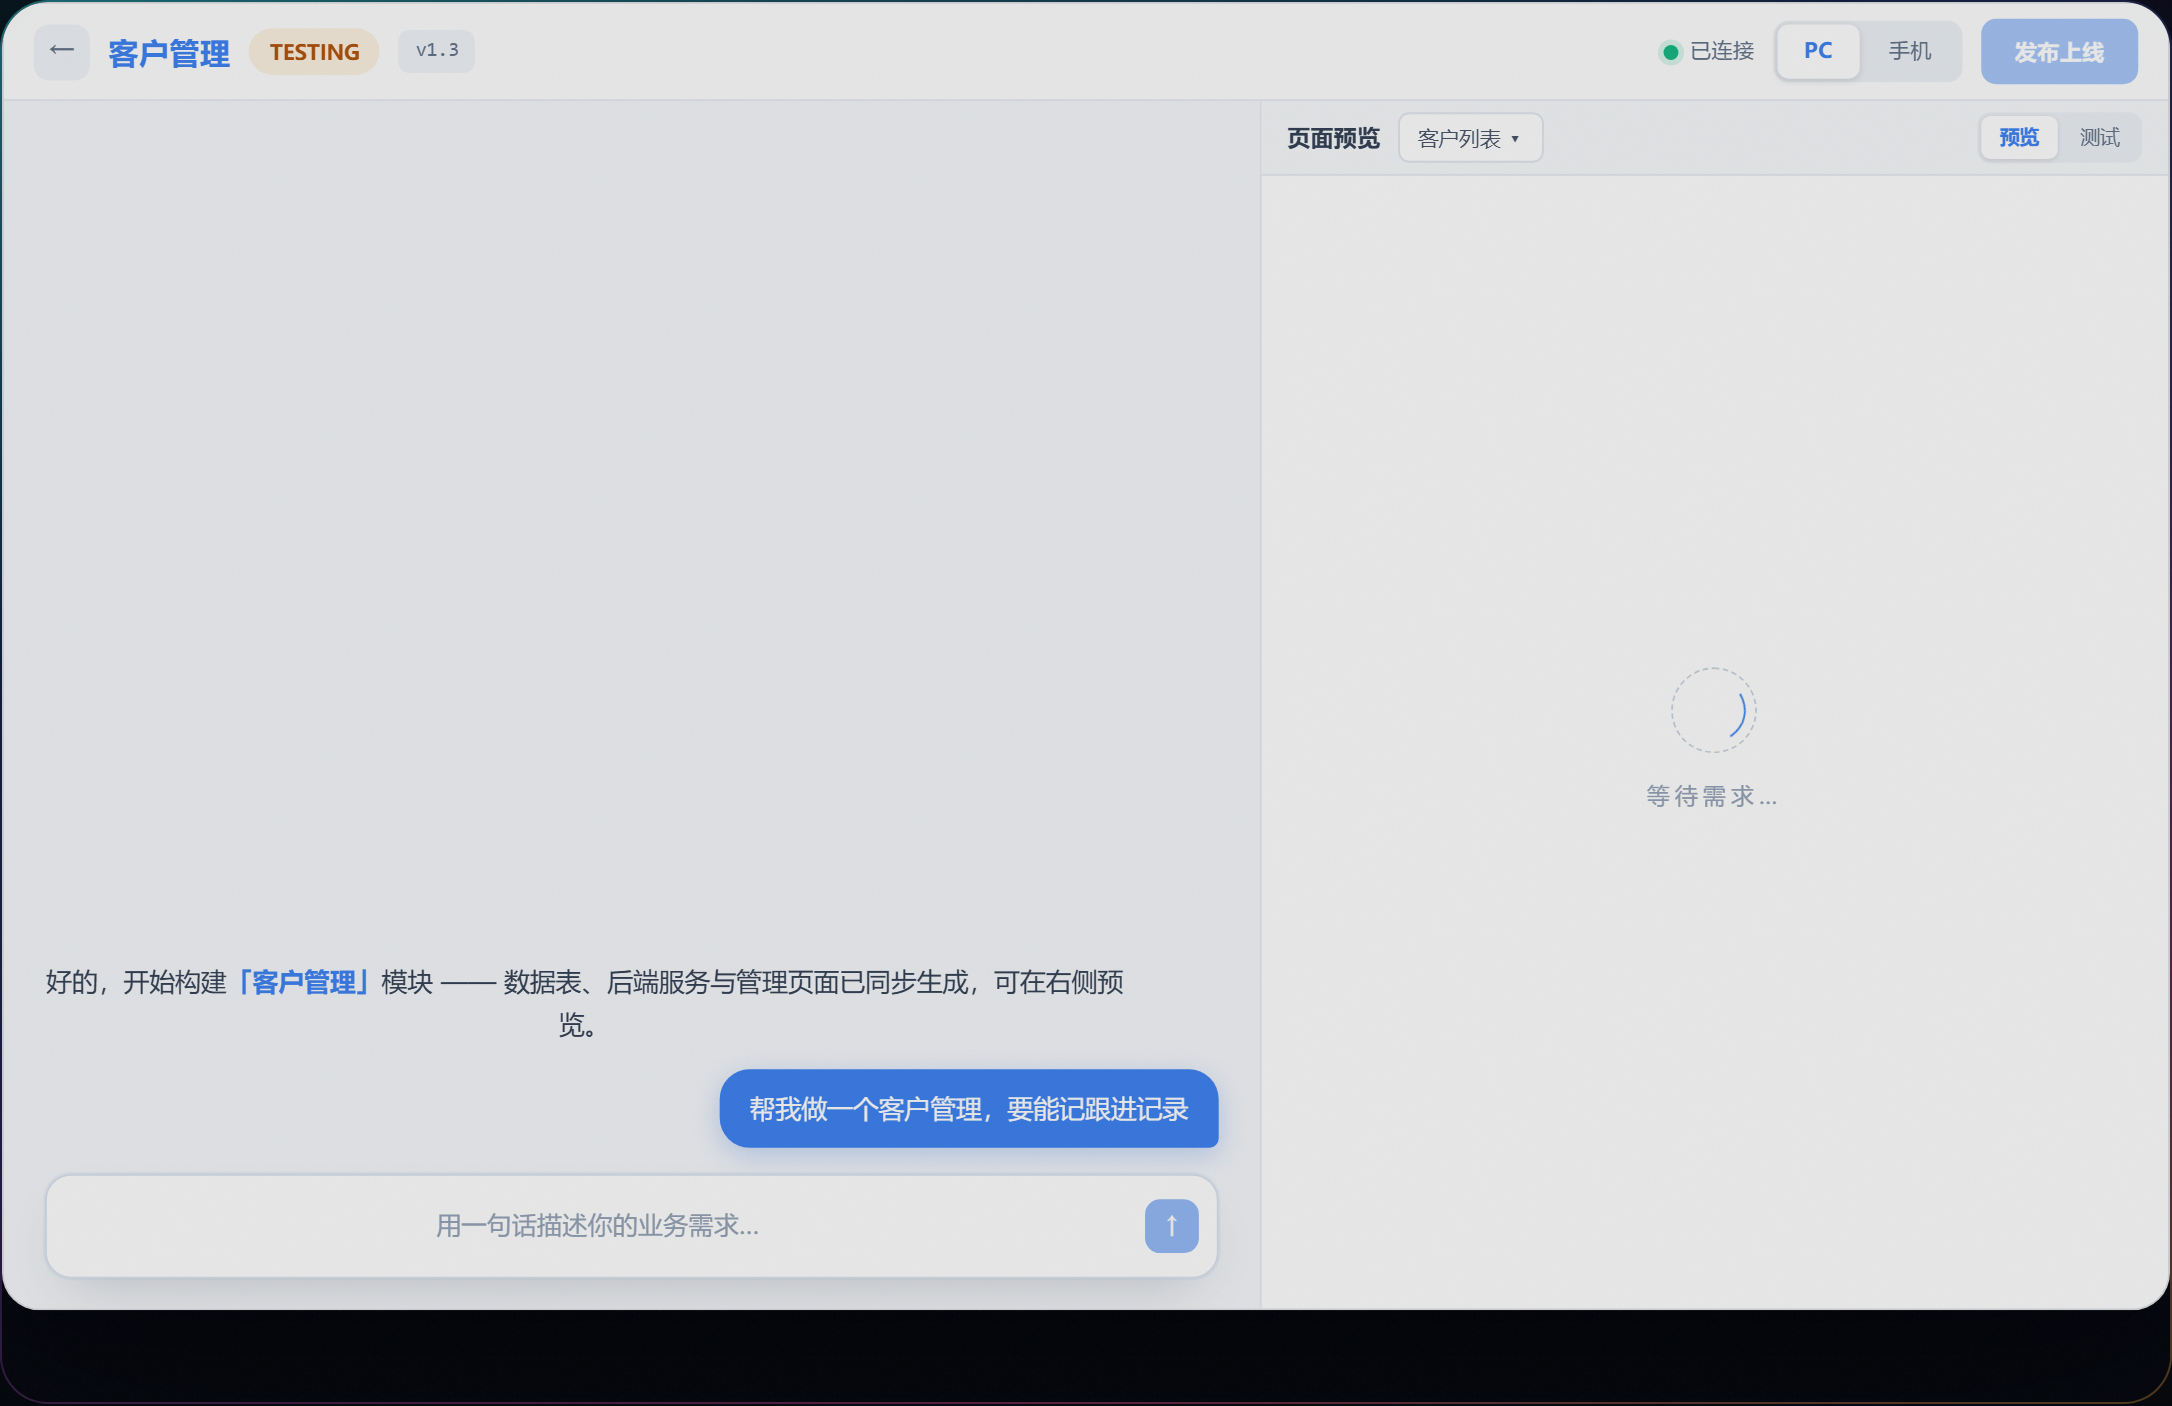Switch device view to PC
Screen dimensions: 2172x1406
[x=1818, y=51]
